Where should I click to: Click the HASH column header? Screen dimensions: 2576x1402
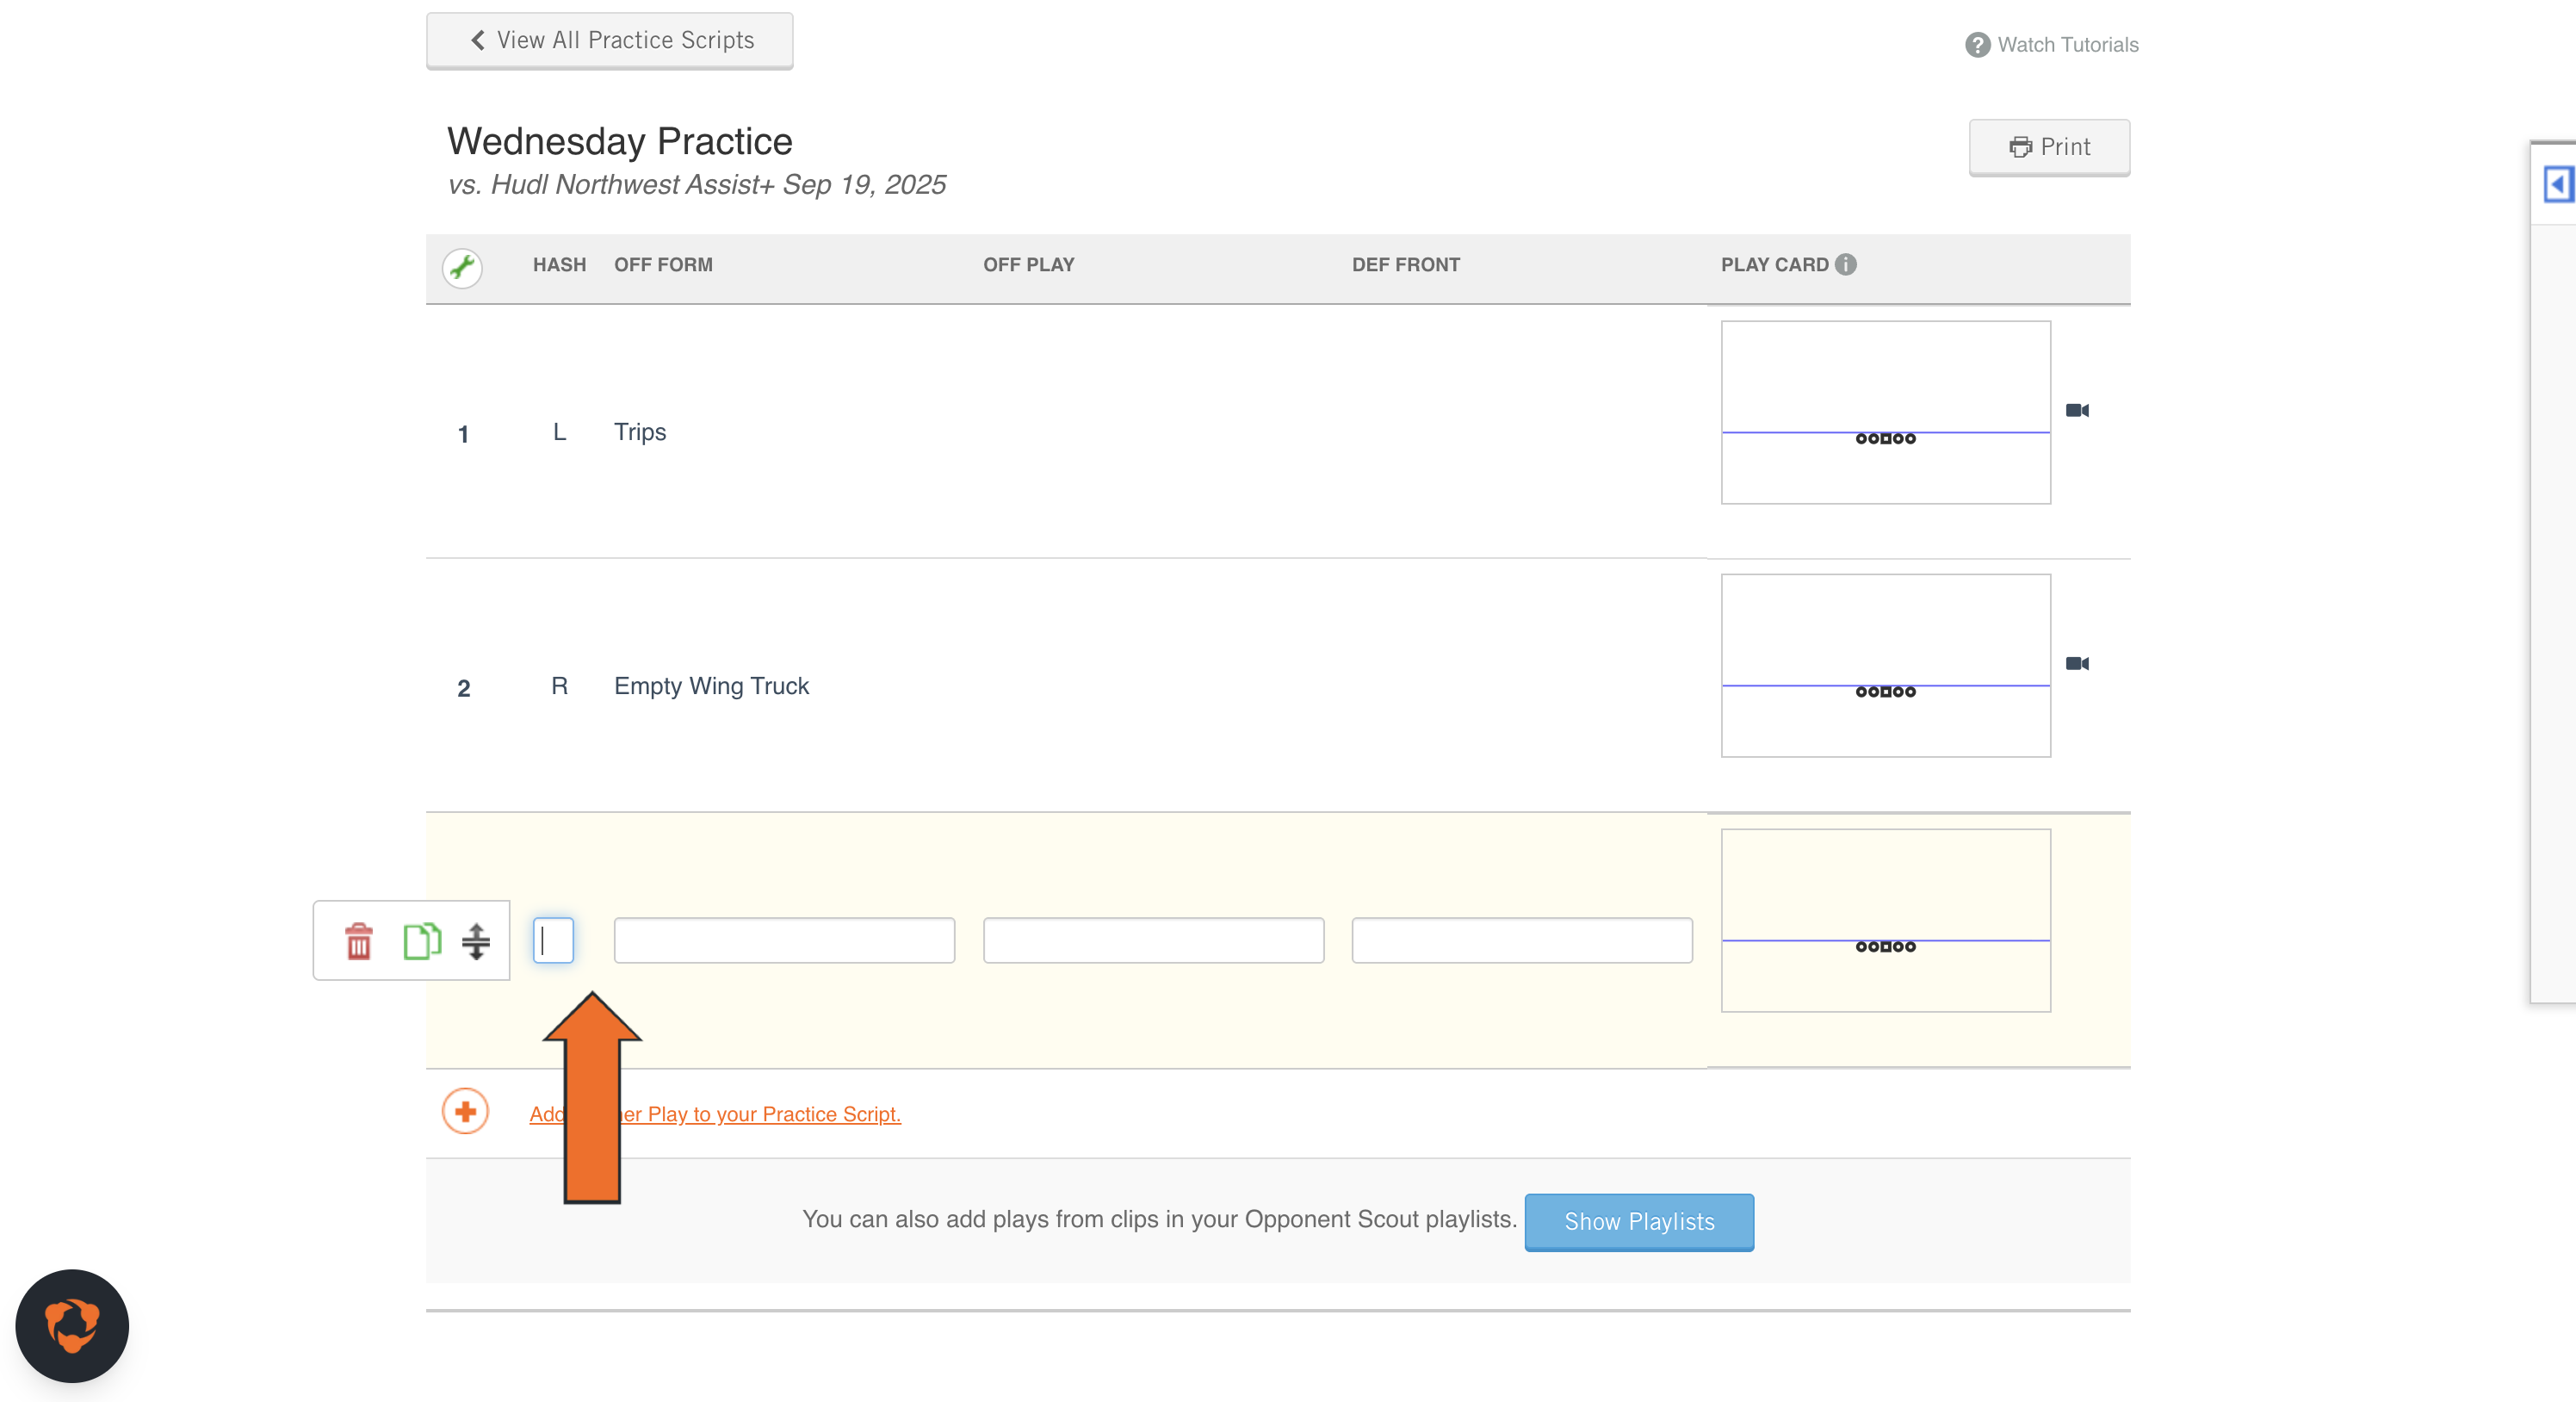point(559,265)
